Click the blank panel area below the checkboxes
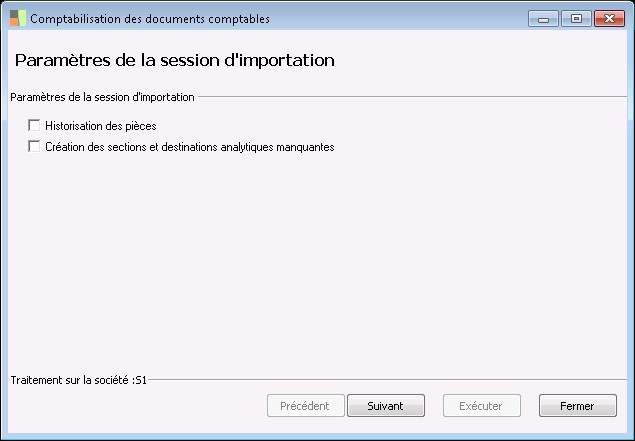The image size is (635, 441). (x=317, y=260)
